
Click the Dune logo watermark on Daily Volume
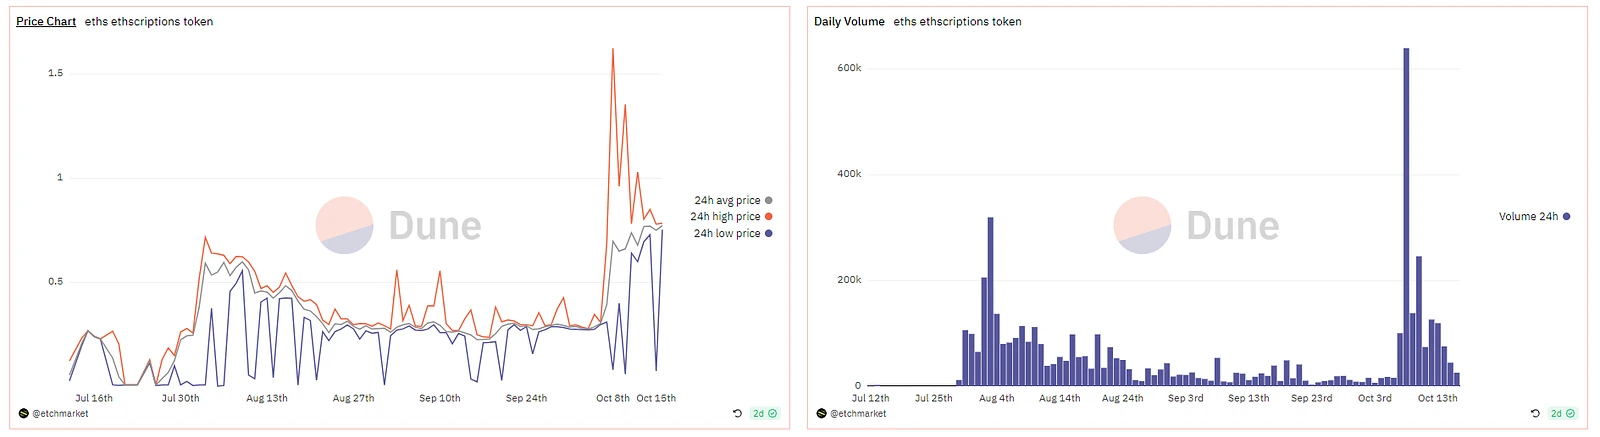tap(1196, 225)
